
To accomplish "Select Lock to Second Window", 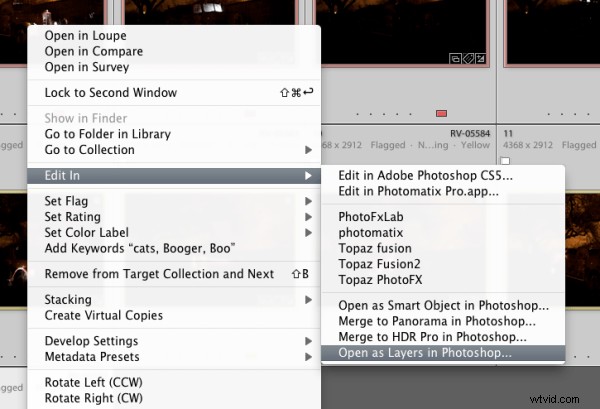I will (x=110, y=93).
